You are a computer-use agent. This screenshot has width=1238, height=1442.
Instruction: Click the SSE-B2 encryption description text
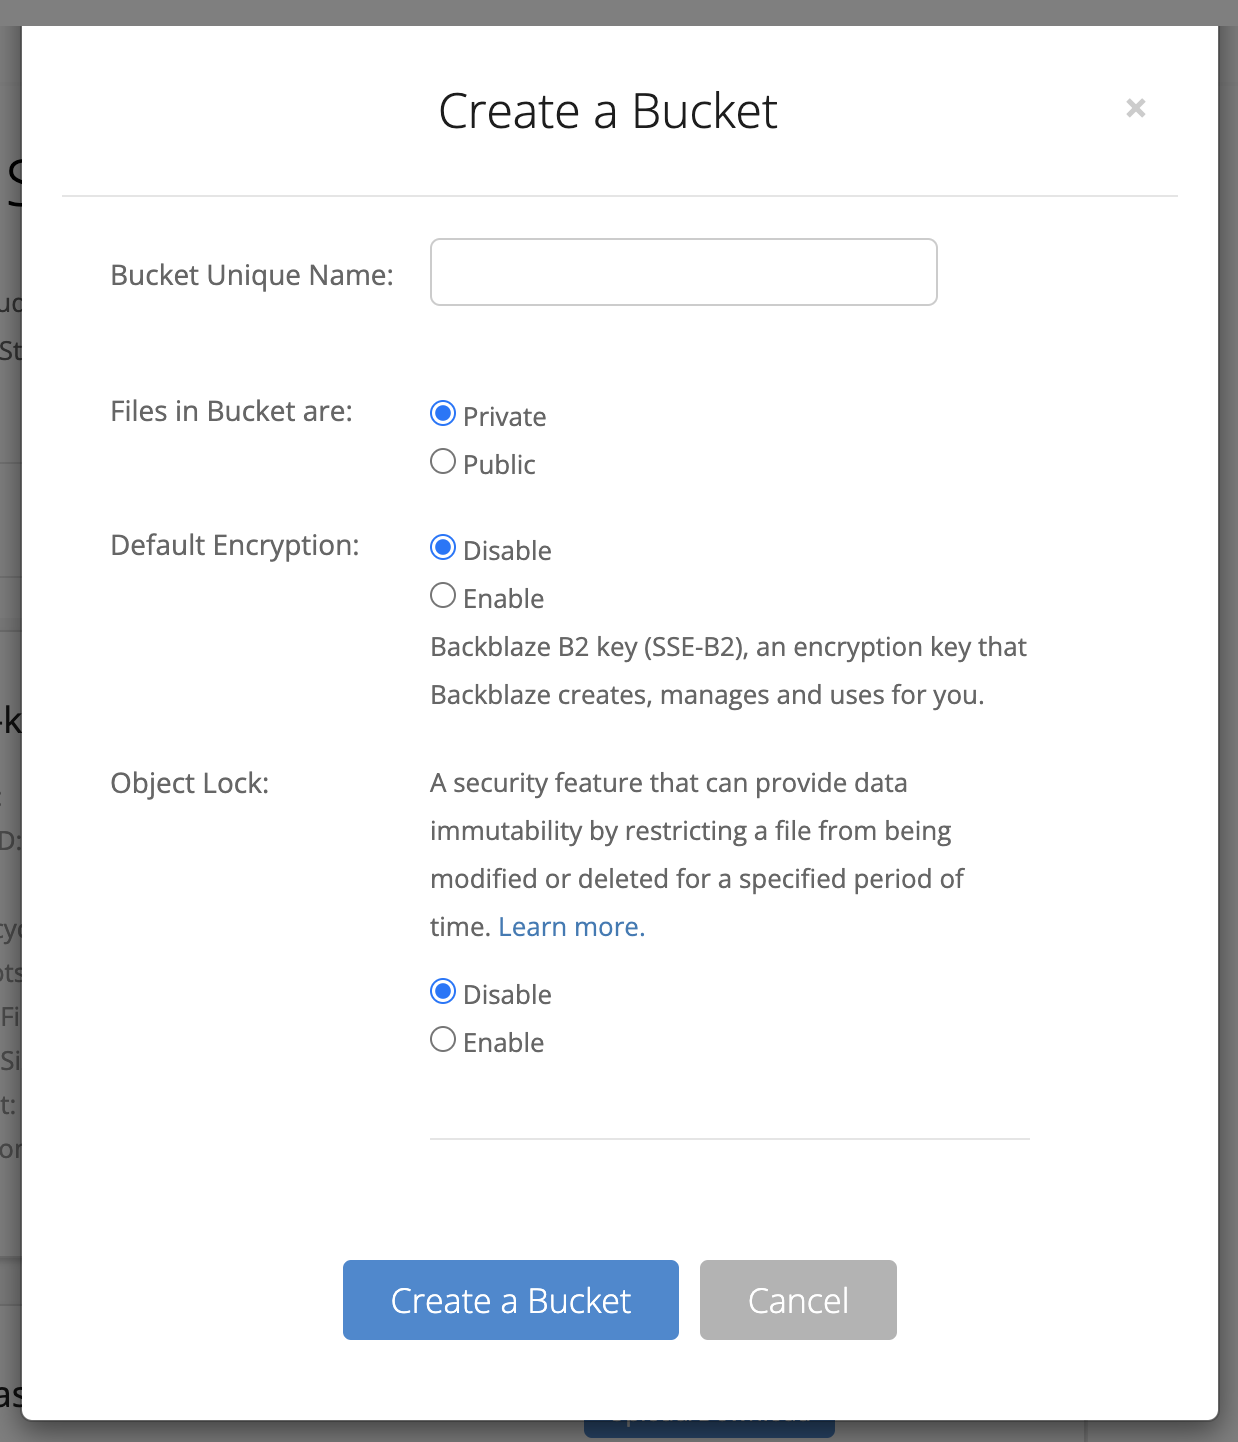click(727, 670)
